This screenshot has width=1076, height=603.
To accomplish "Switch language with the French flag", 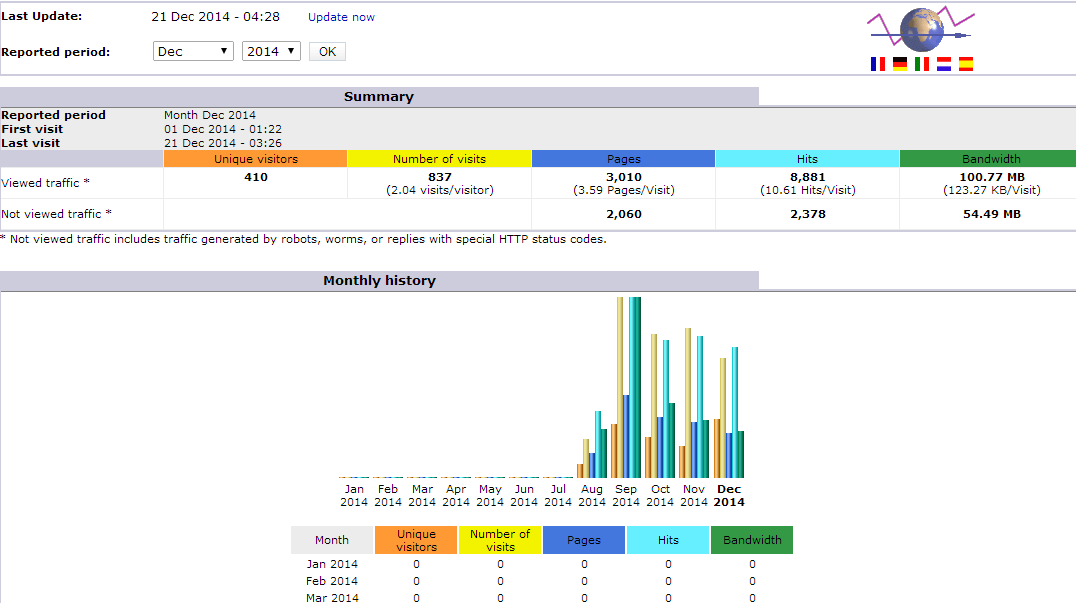I will click(x=878, y=64).
